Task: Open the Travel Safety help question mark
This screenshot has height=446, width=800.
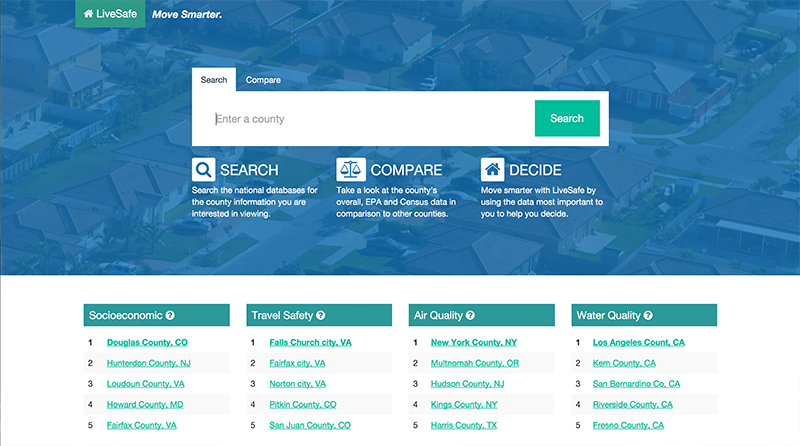Action: (320, 315)
